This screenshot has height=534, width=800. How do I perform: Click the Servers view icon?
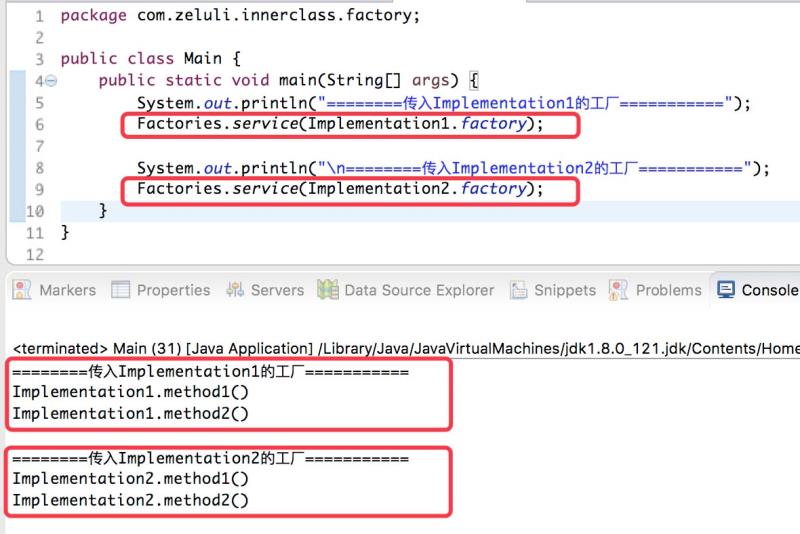click(235, 290)
